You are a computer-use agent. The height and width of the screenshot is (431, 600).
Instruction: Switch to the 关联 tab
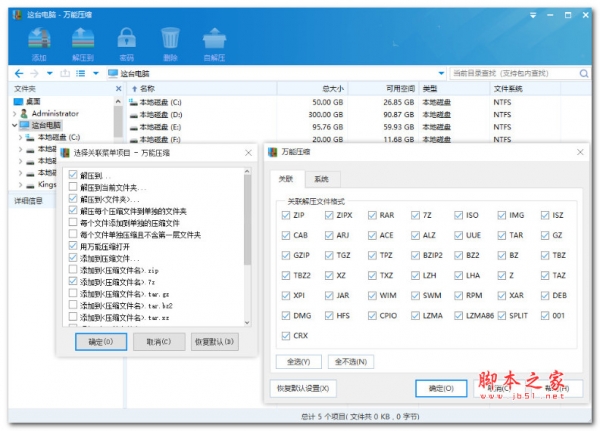click(x=286, y=179)
